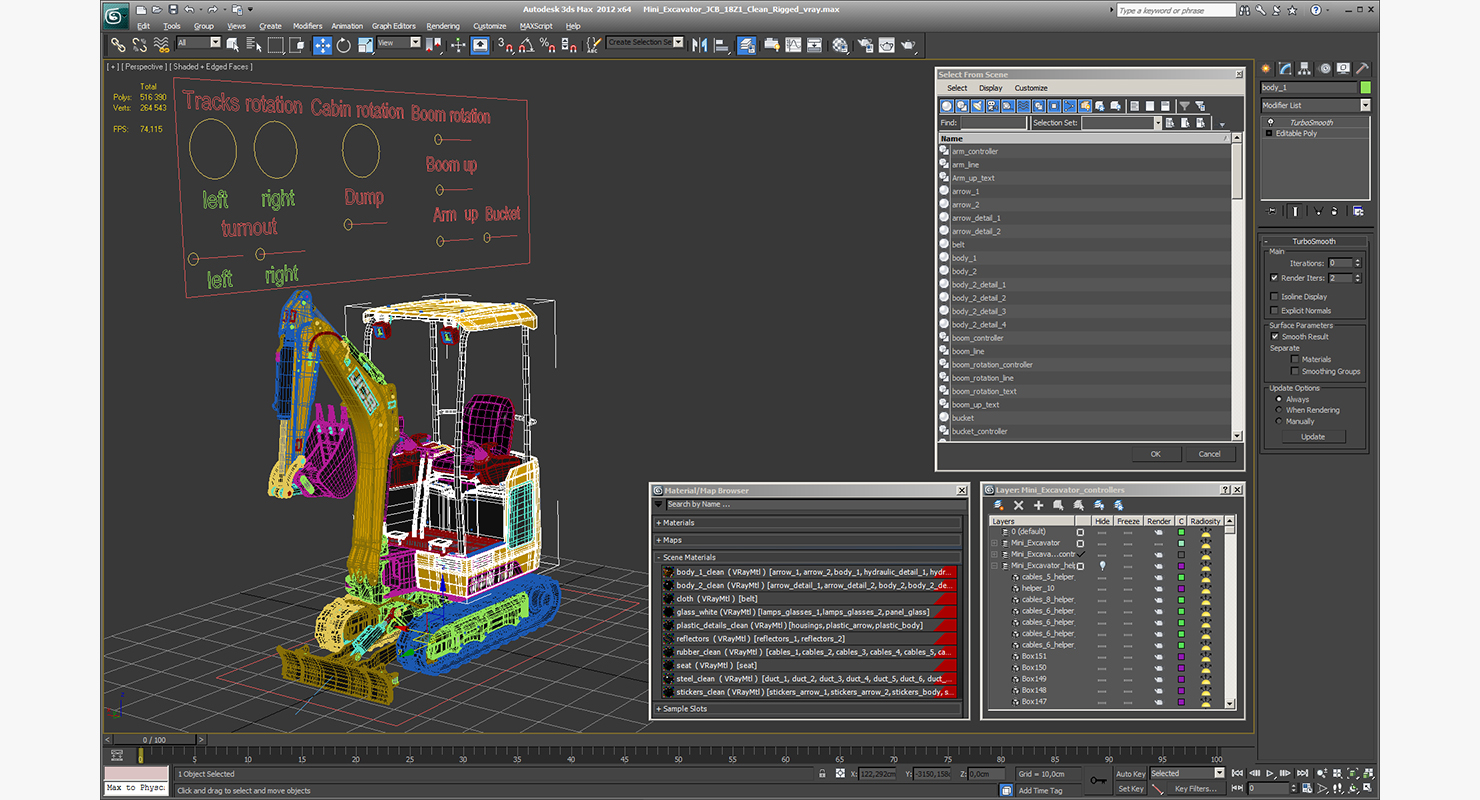Screen dimensions: 1480x800
Task: Expand the Materials rollout in Material Browser
Action: coord(808,523)
